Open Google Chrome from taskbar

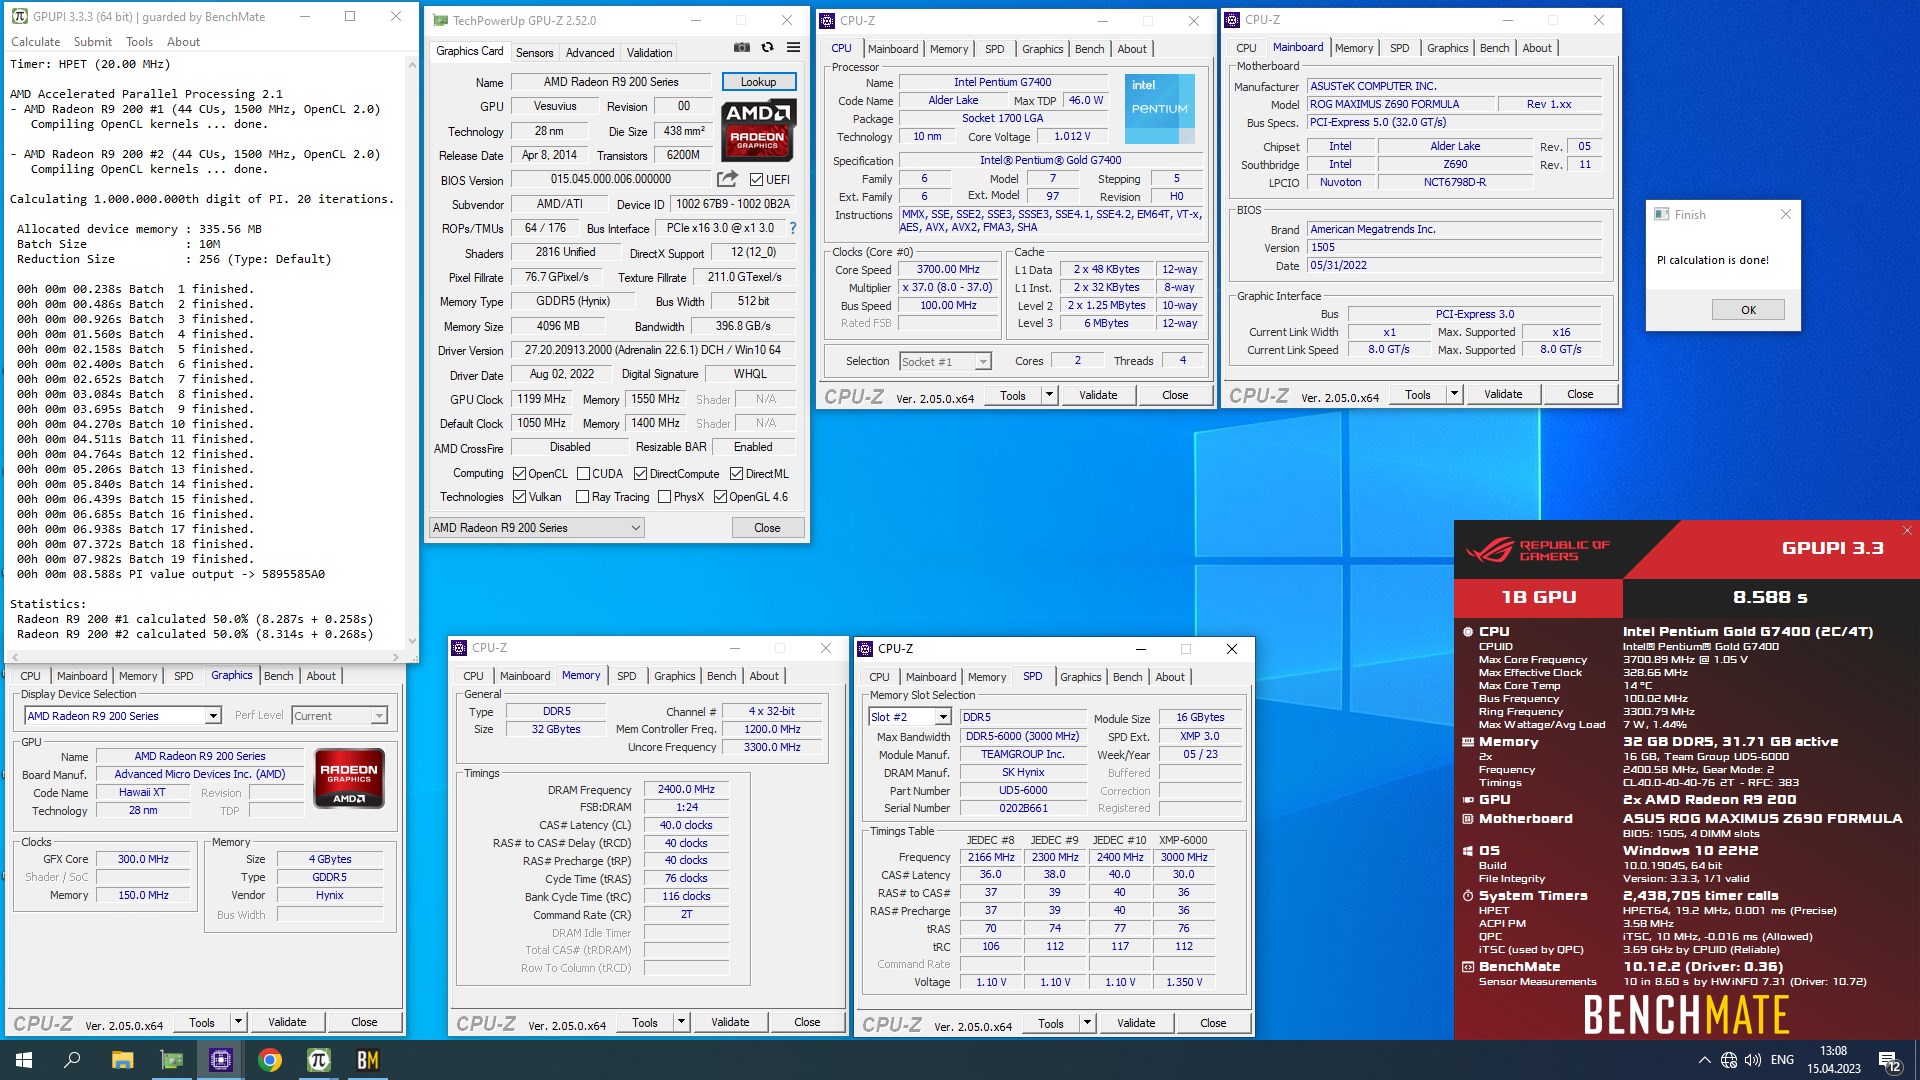pos(270,1060)
